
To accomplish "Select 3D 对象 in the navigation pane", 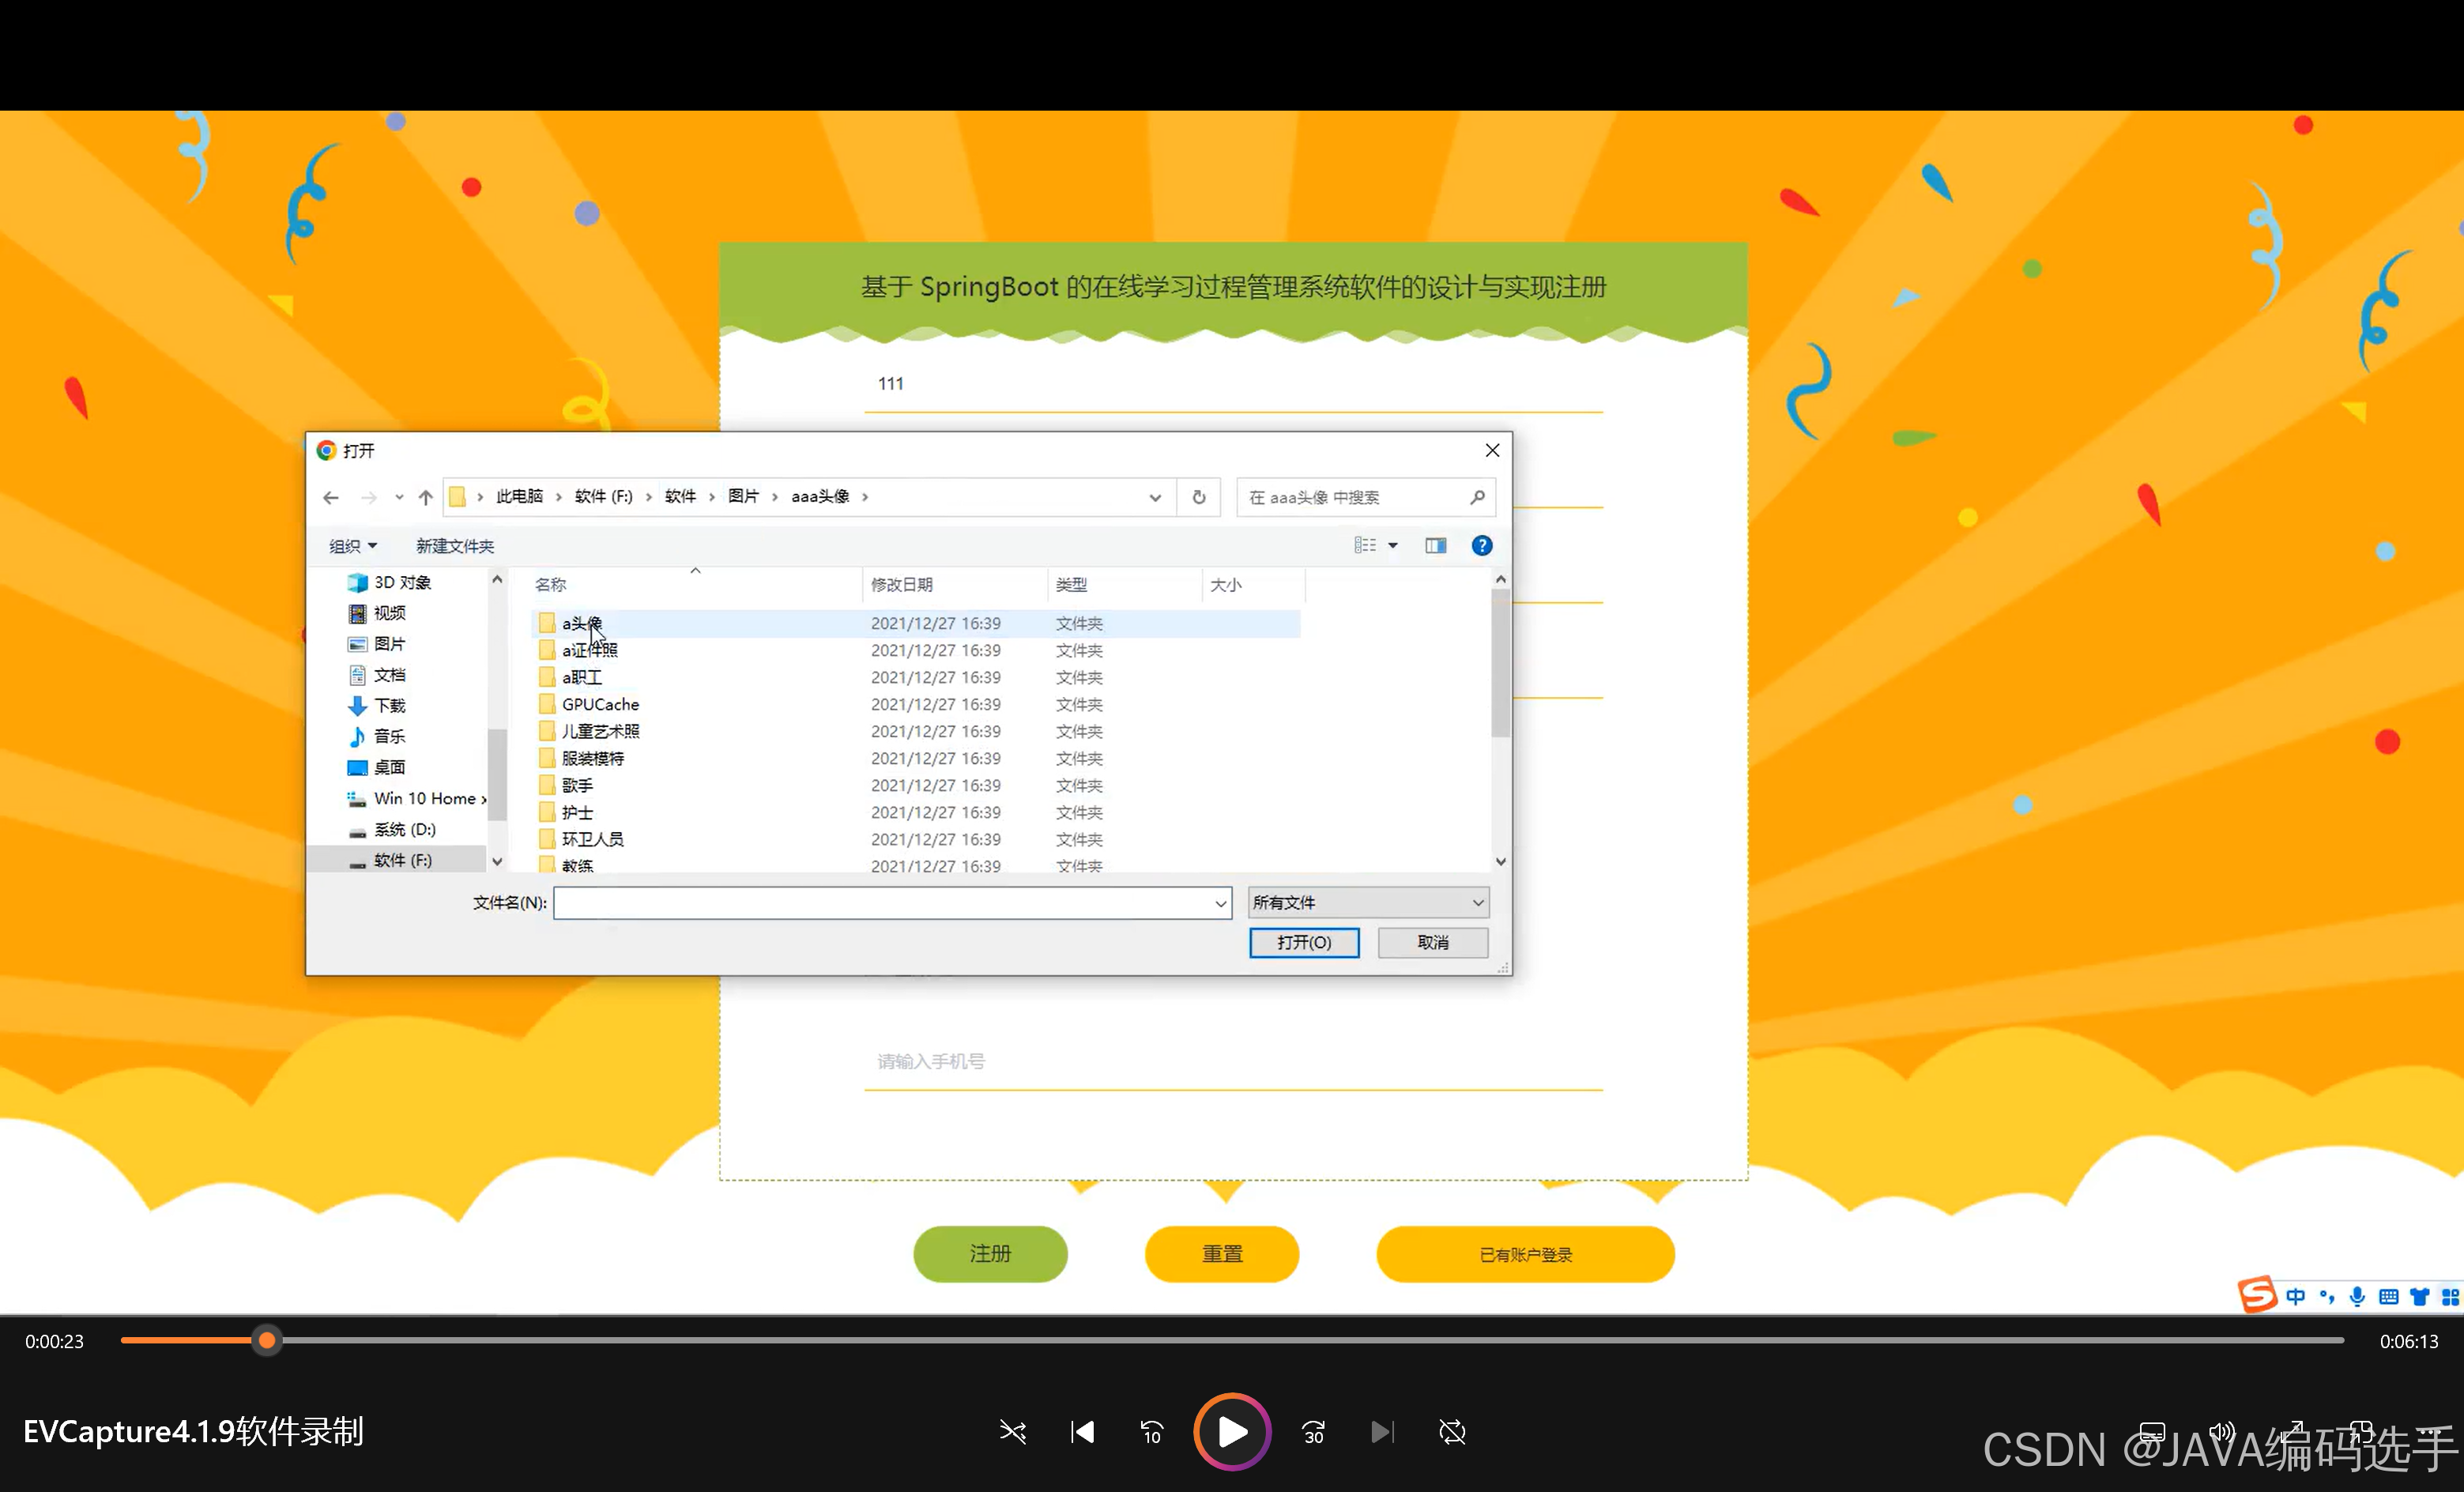I will coord(390,582).
